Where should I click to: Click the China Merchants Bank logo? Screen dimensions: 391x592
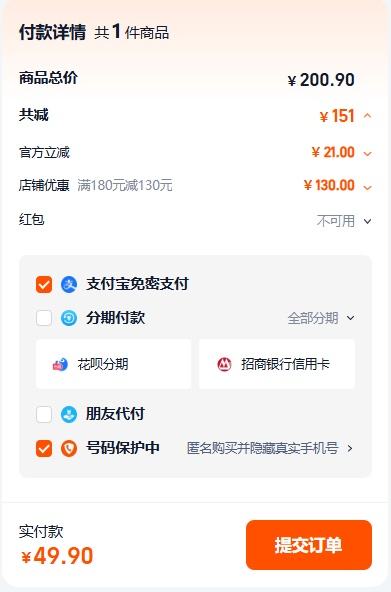coord(224,364)
